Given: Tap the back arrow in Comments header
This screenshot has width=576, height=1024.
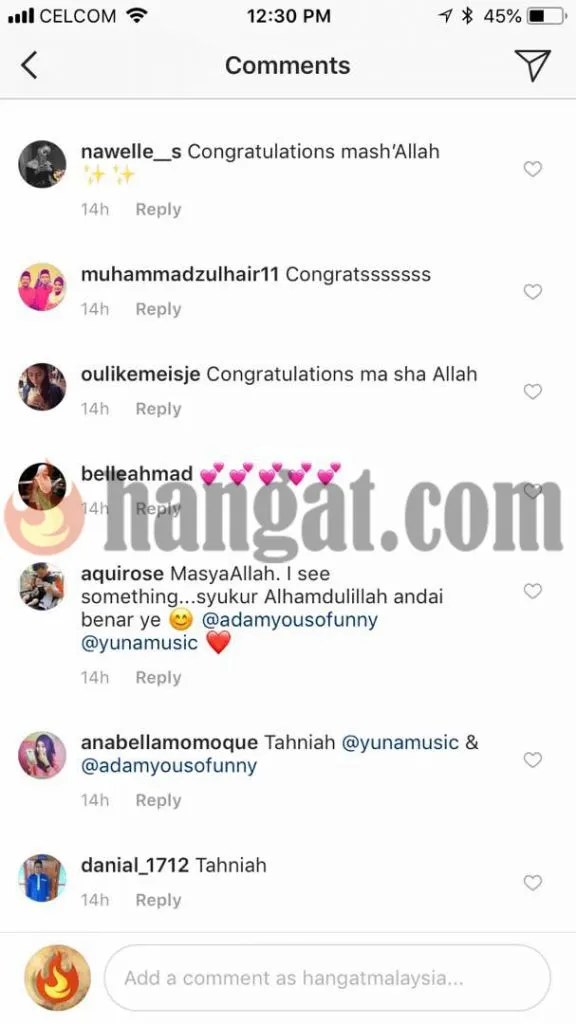Looking at the screenshot, I should point(29,66).
